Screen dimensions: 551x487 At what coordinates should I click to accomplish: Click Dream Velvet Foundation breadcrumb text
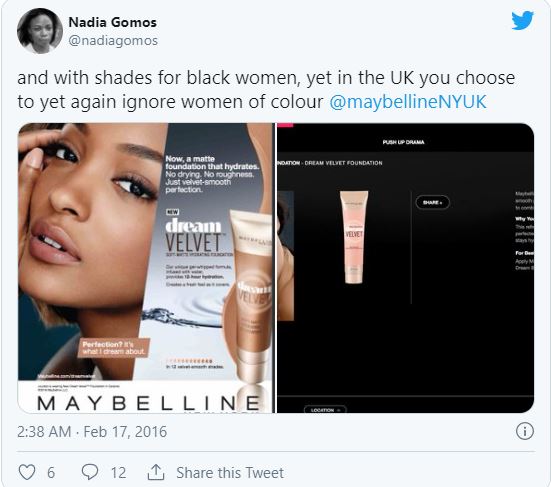pyautogui.click(x=343, y=163)
